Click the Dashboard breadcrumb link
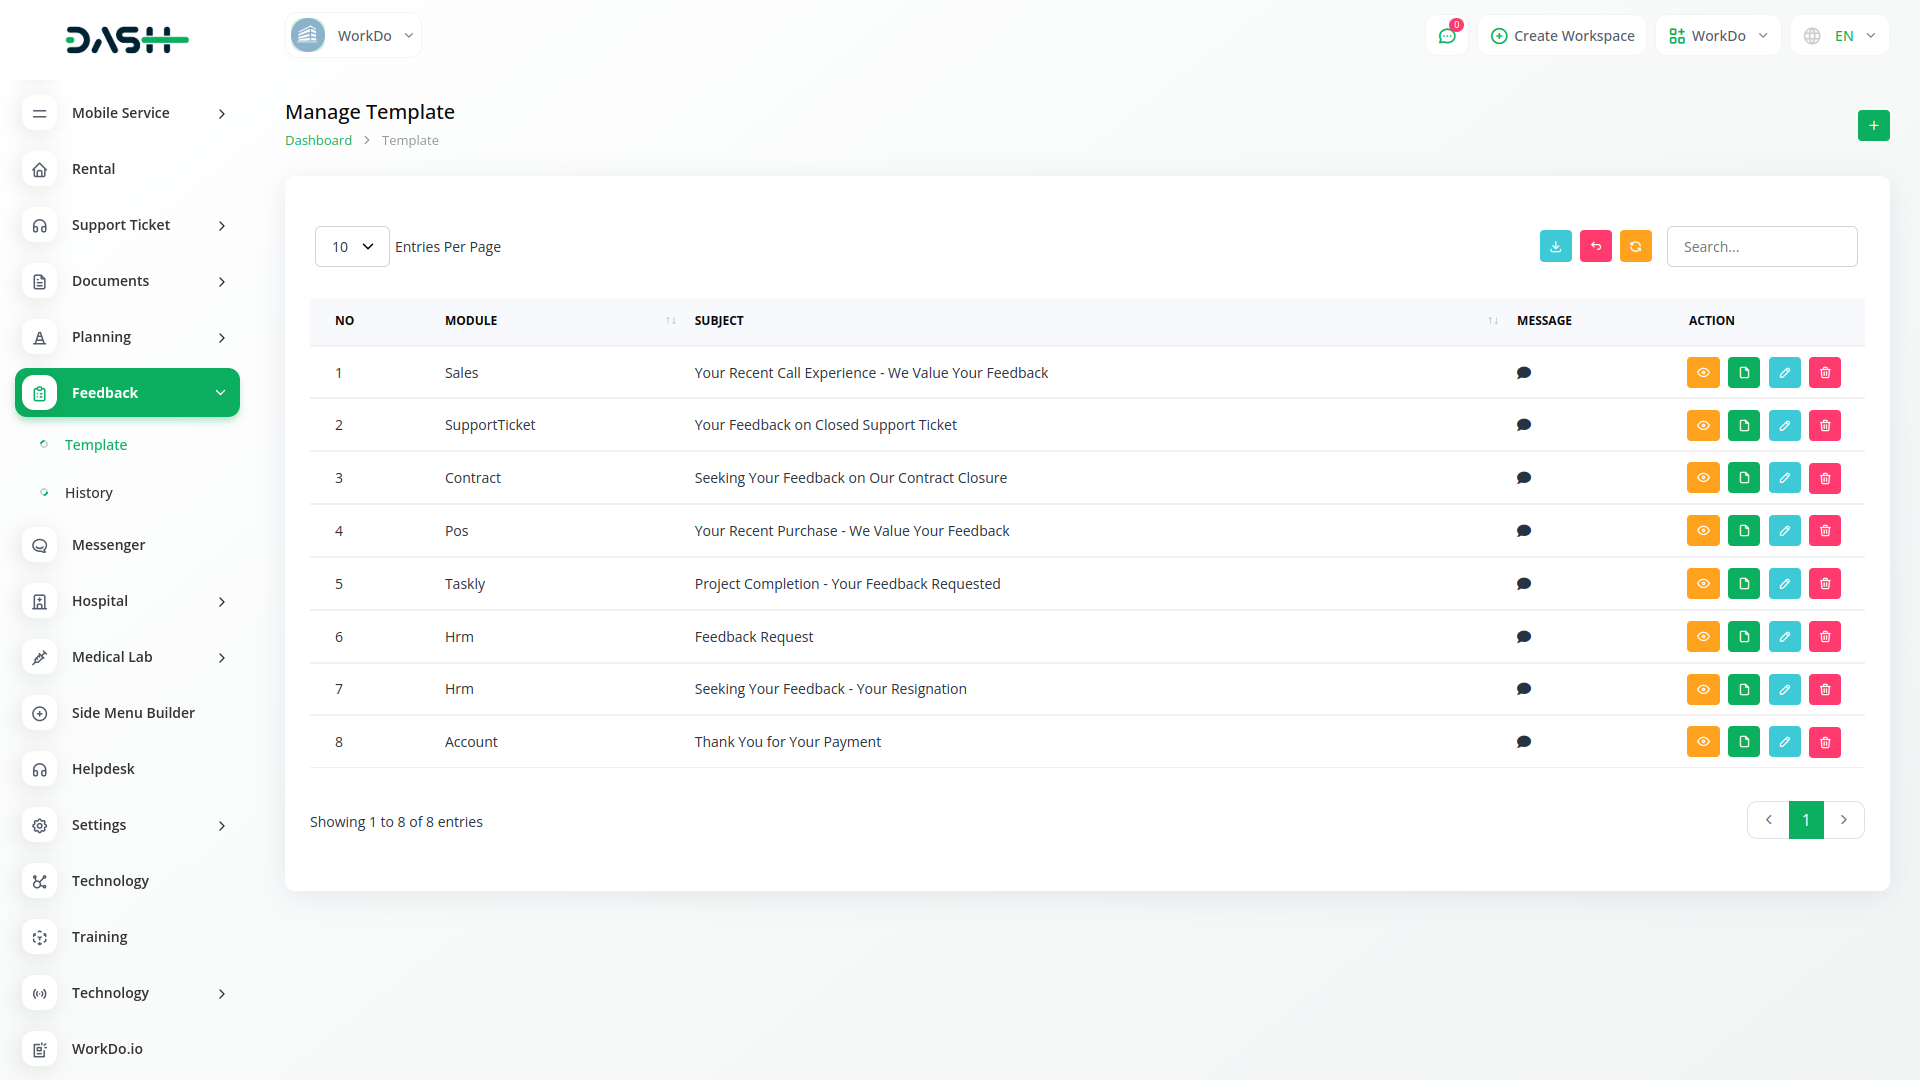1920x1080 pixels. (x=318, y=141)
